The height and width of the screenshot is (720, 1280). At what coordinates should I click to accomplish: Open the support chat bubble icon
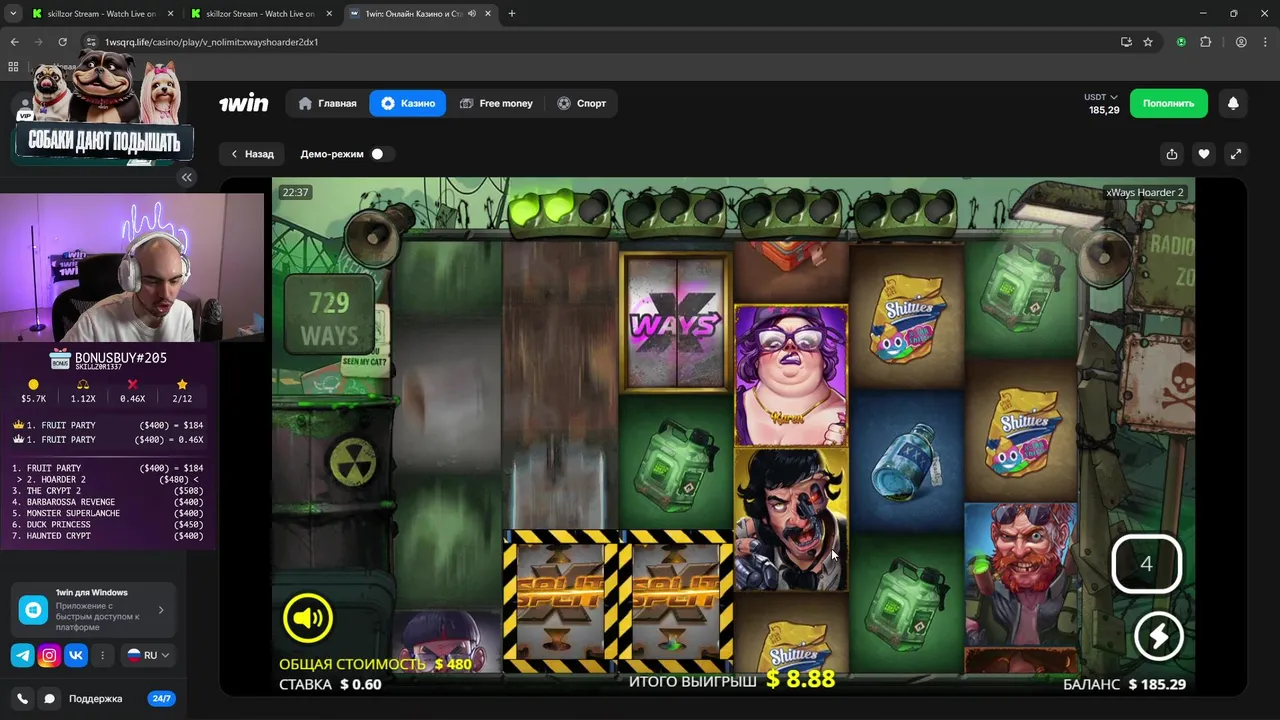49,699
